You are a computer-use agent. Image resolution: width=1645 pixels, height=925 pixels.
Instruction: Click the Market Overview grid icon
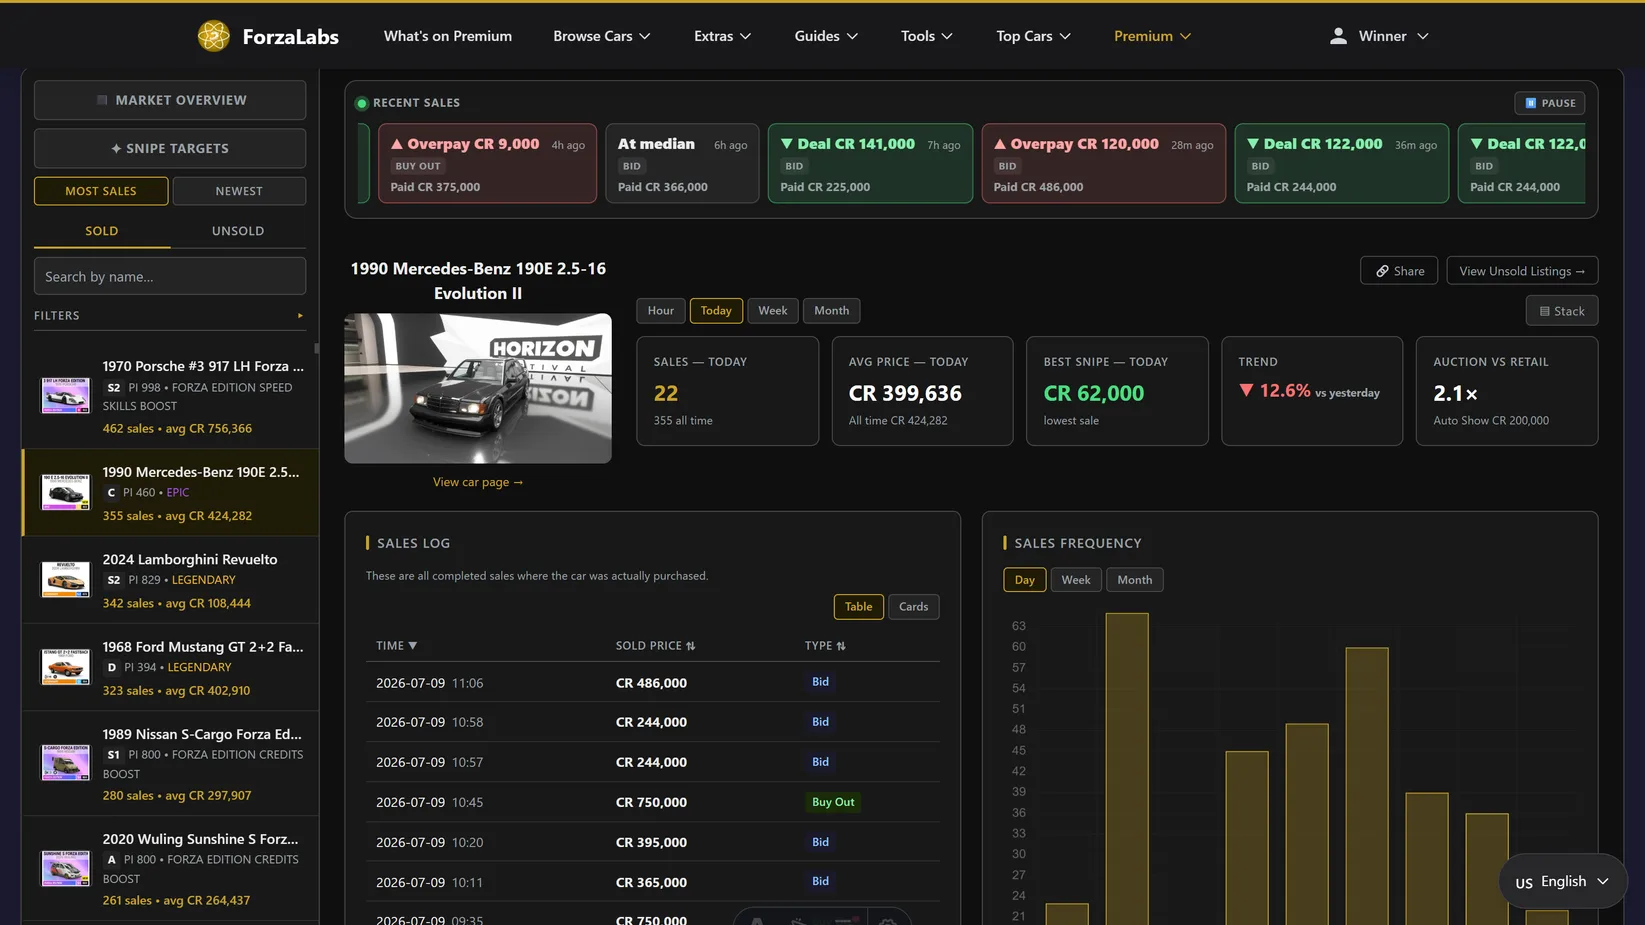coord(102,100)
